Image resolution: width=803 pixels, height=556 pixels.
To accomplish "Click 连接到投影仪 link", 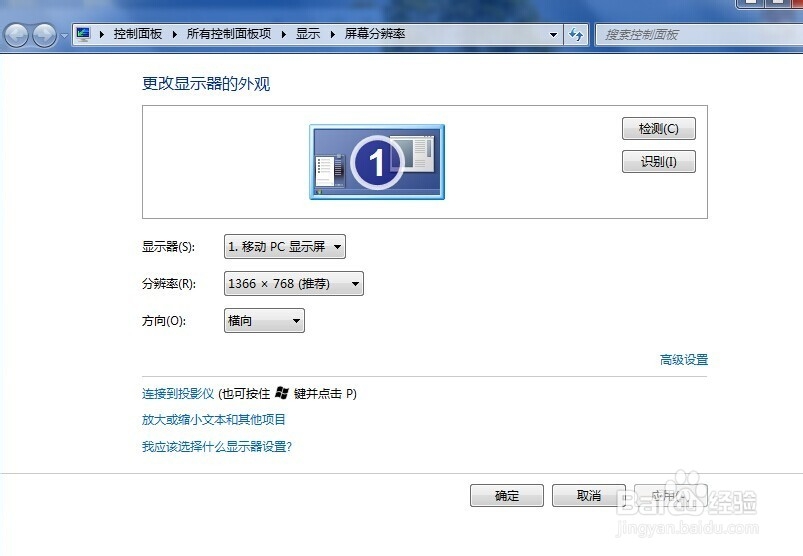I will pyautogui.click(x=178, y=394).
